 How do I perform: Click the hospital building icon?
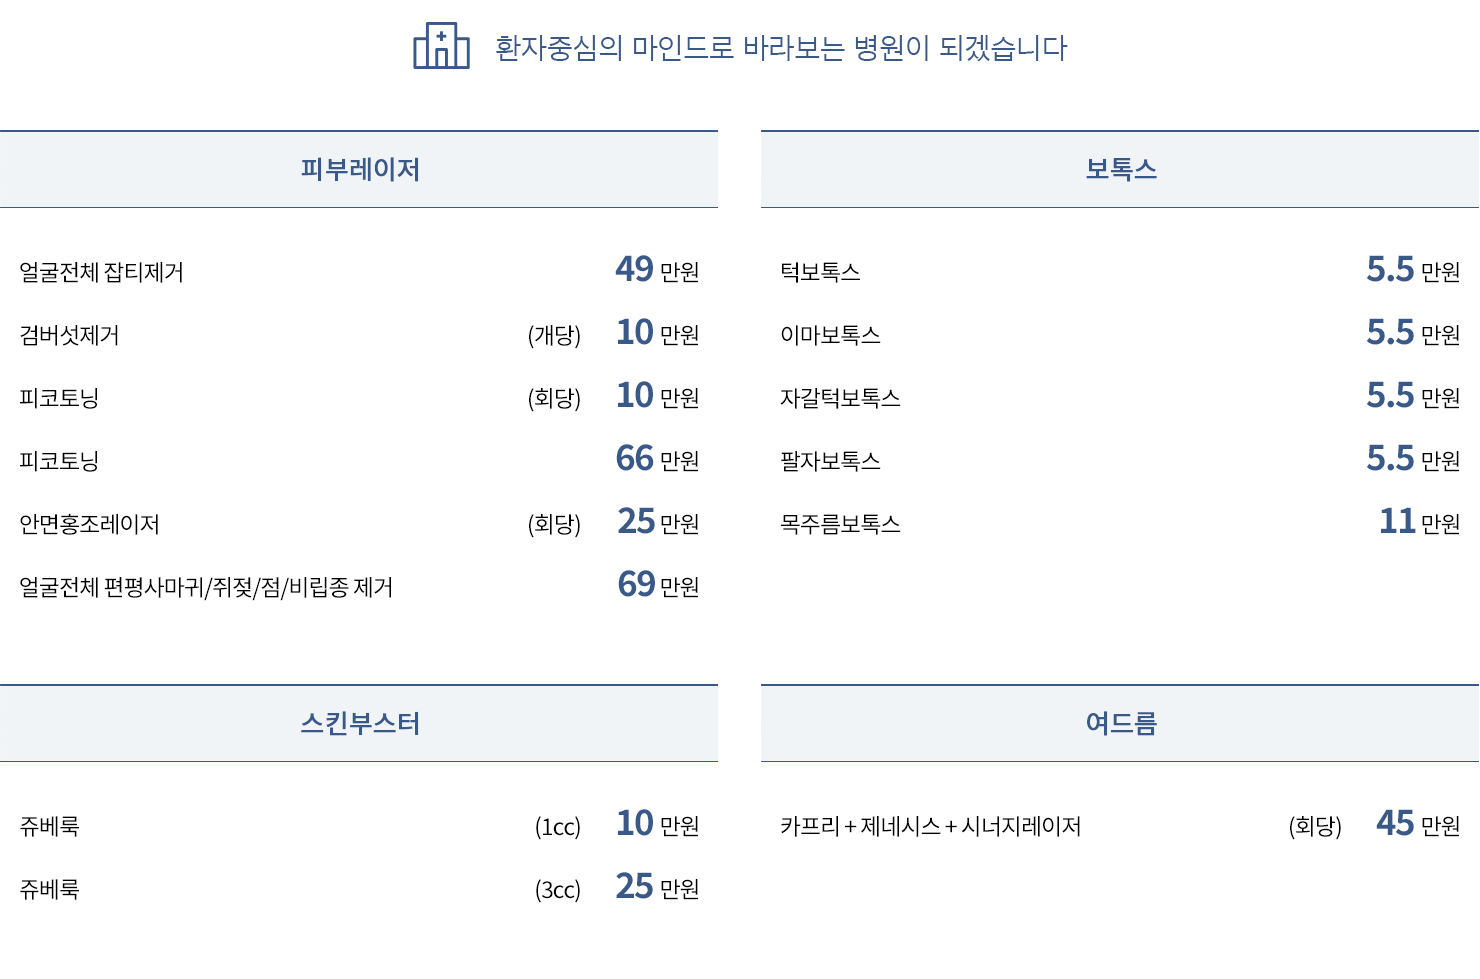[441, 46]
